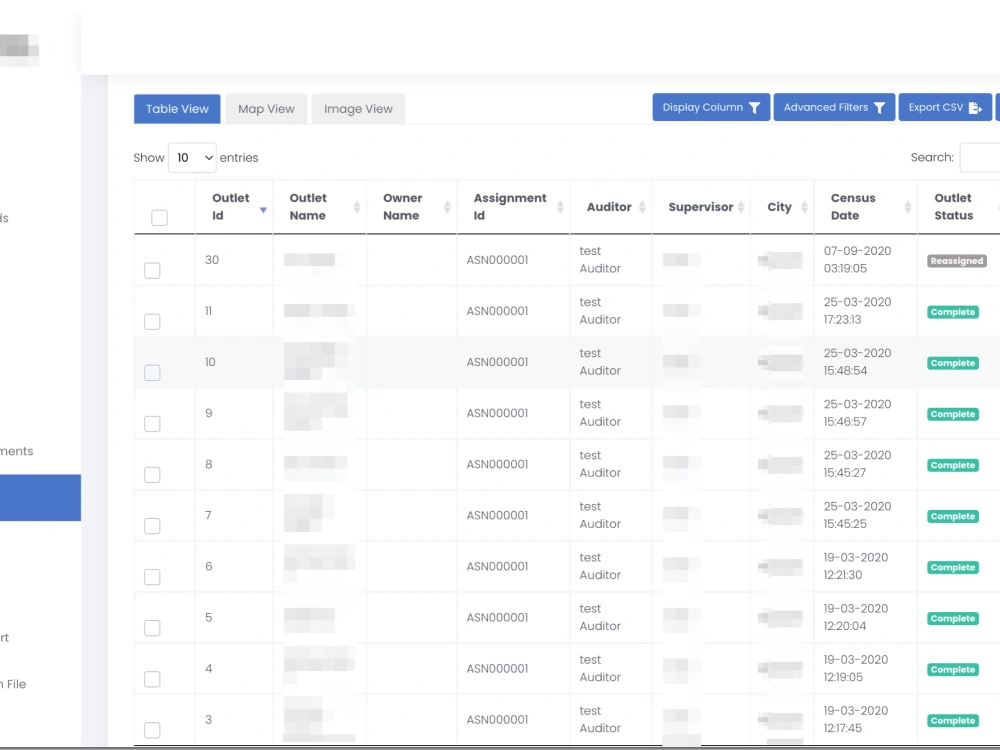Viewport: 1000px width, 750px height.
Task: Open Advanced Filters
Action: pyautogui.click(x=834, y=107)
